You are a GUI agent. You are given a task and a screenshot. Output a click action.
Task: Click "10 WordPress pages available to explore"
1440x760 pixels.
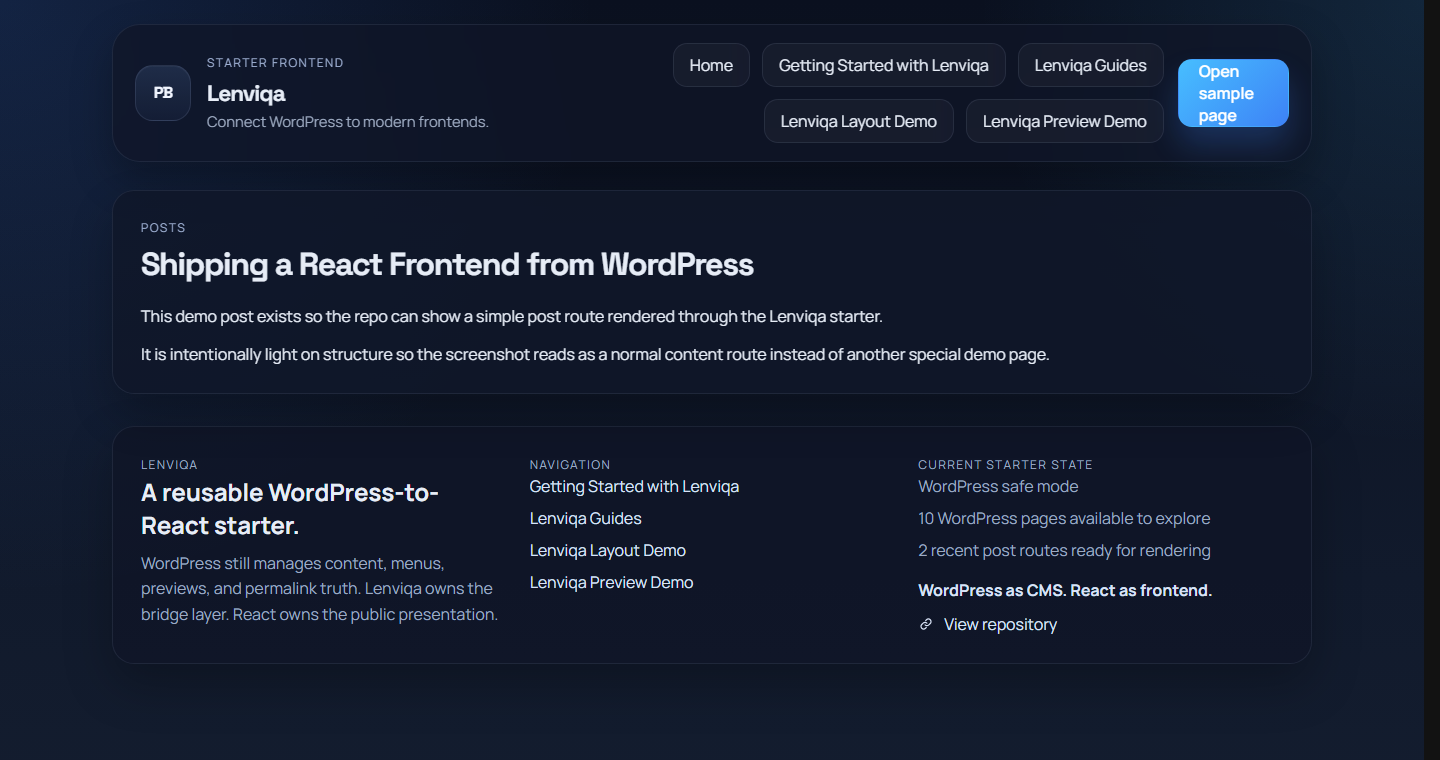(1064, 519)
